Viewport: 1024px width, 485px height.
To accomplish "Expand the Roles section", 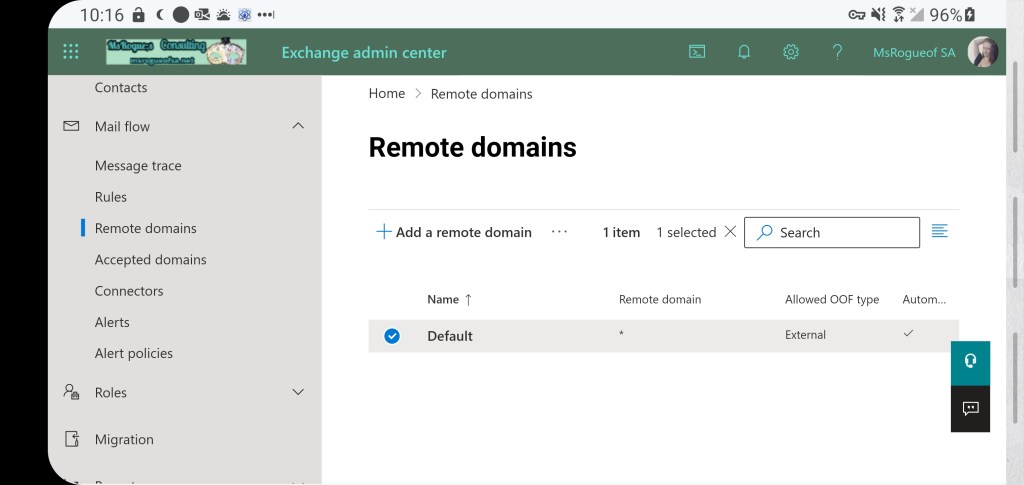I will coord(297,392).
